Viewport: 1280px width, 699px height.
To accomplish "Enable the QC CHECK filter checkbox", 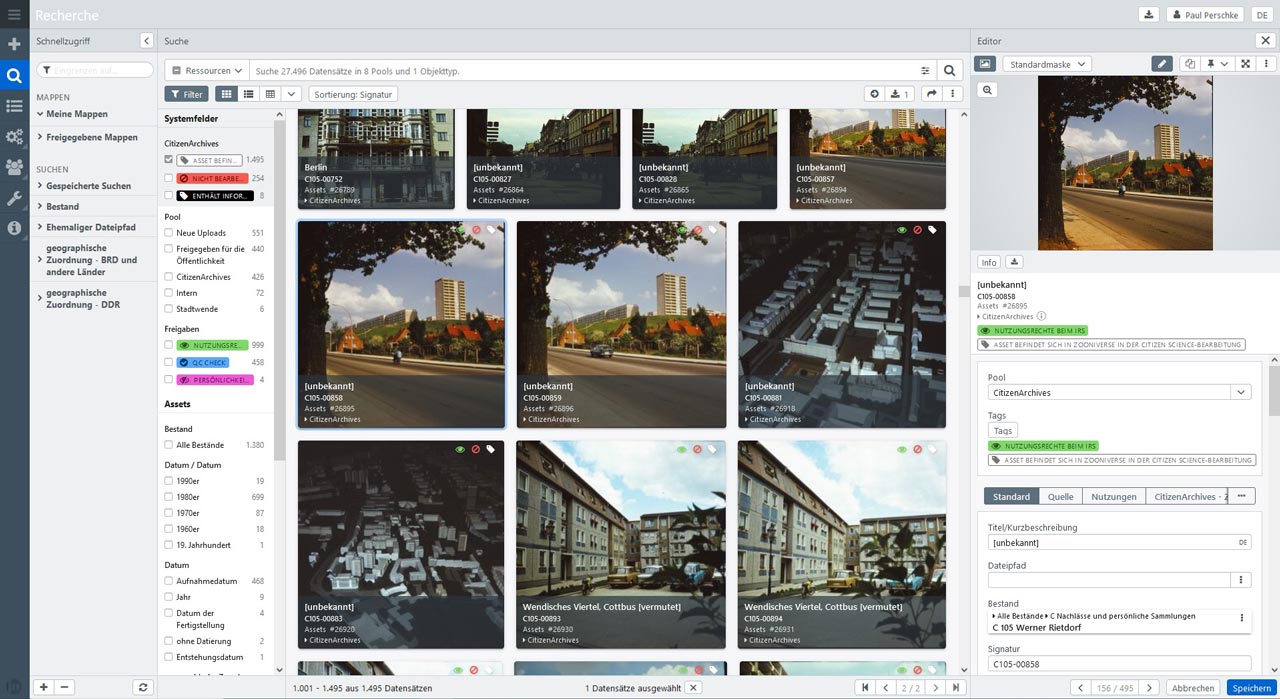I will click(169, 362).
